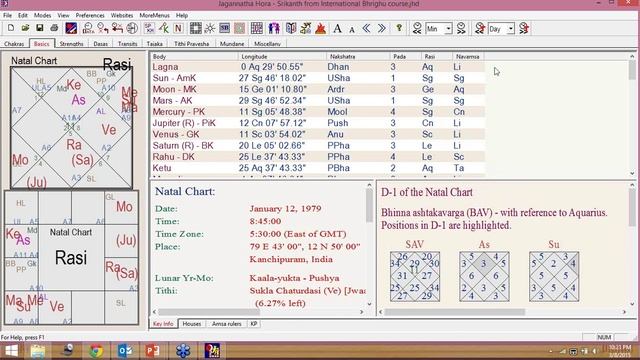Click the New chart icon
The width and height of the screenshot is (640, 360).
click(x=11, y=28)
